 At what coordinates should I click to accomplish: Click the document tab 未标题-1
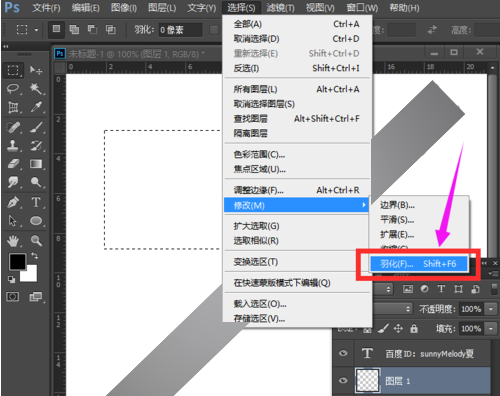[x=137, y=54]
